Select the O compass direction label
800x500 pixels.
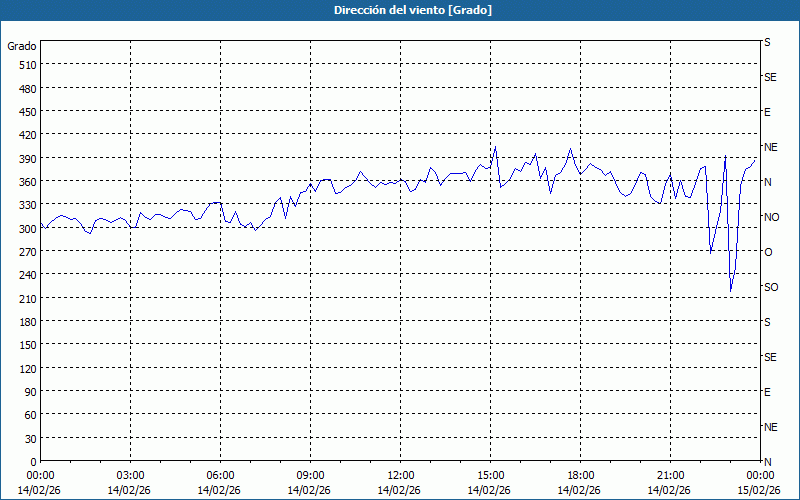tap(768, 252)
